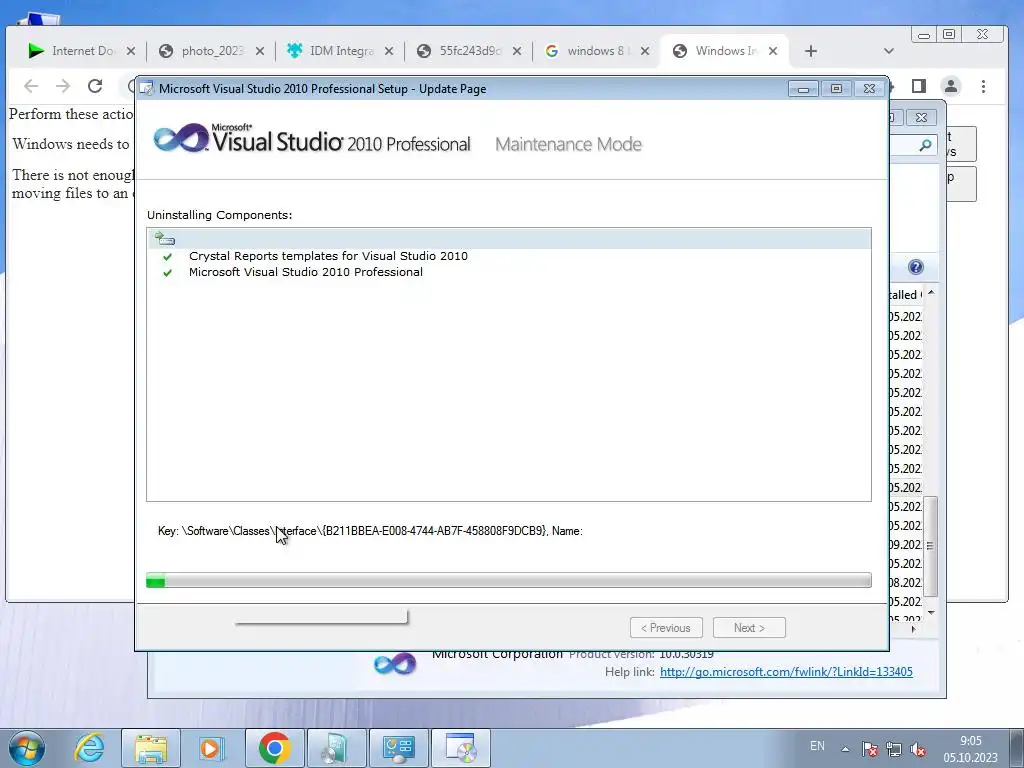Open Chrome three-dot menu
The height and width of the screenshot is (768, 1024).
point(984,86)
